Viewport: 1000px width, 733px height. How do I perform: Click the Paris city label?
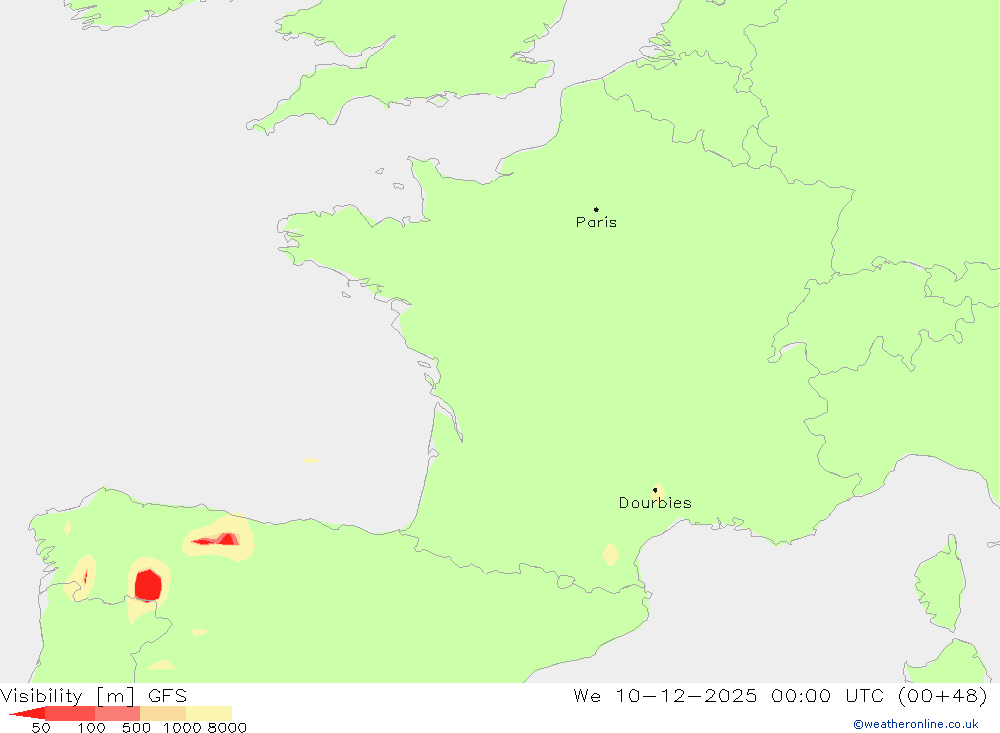click(x=596, y=222)
